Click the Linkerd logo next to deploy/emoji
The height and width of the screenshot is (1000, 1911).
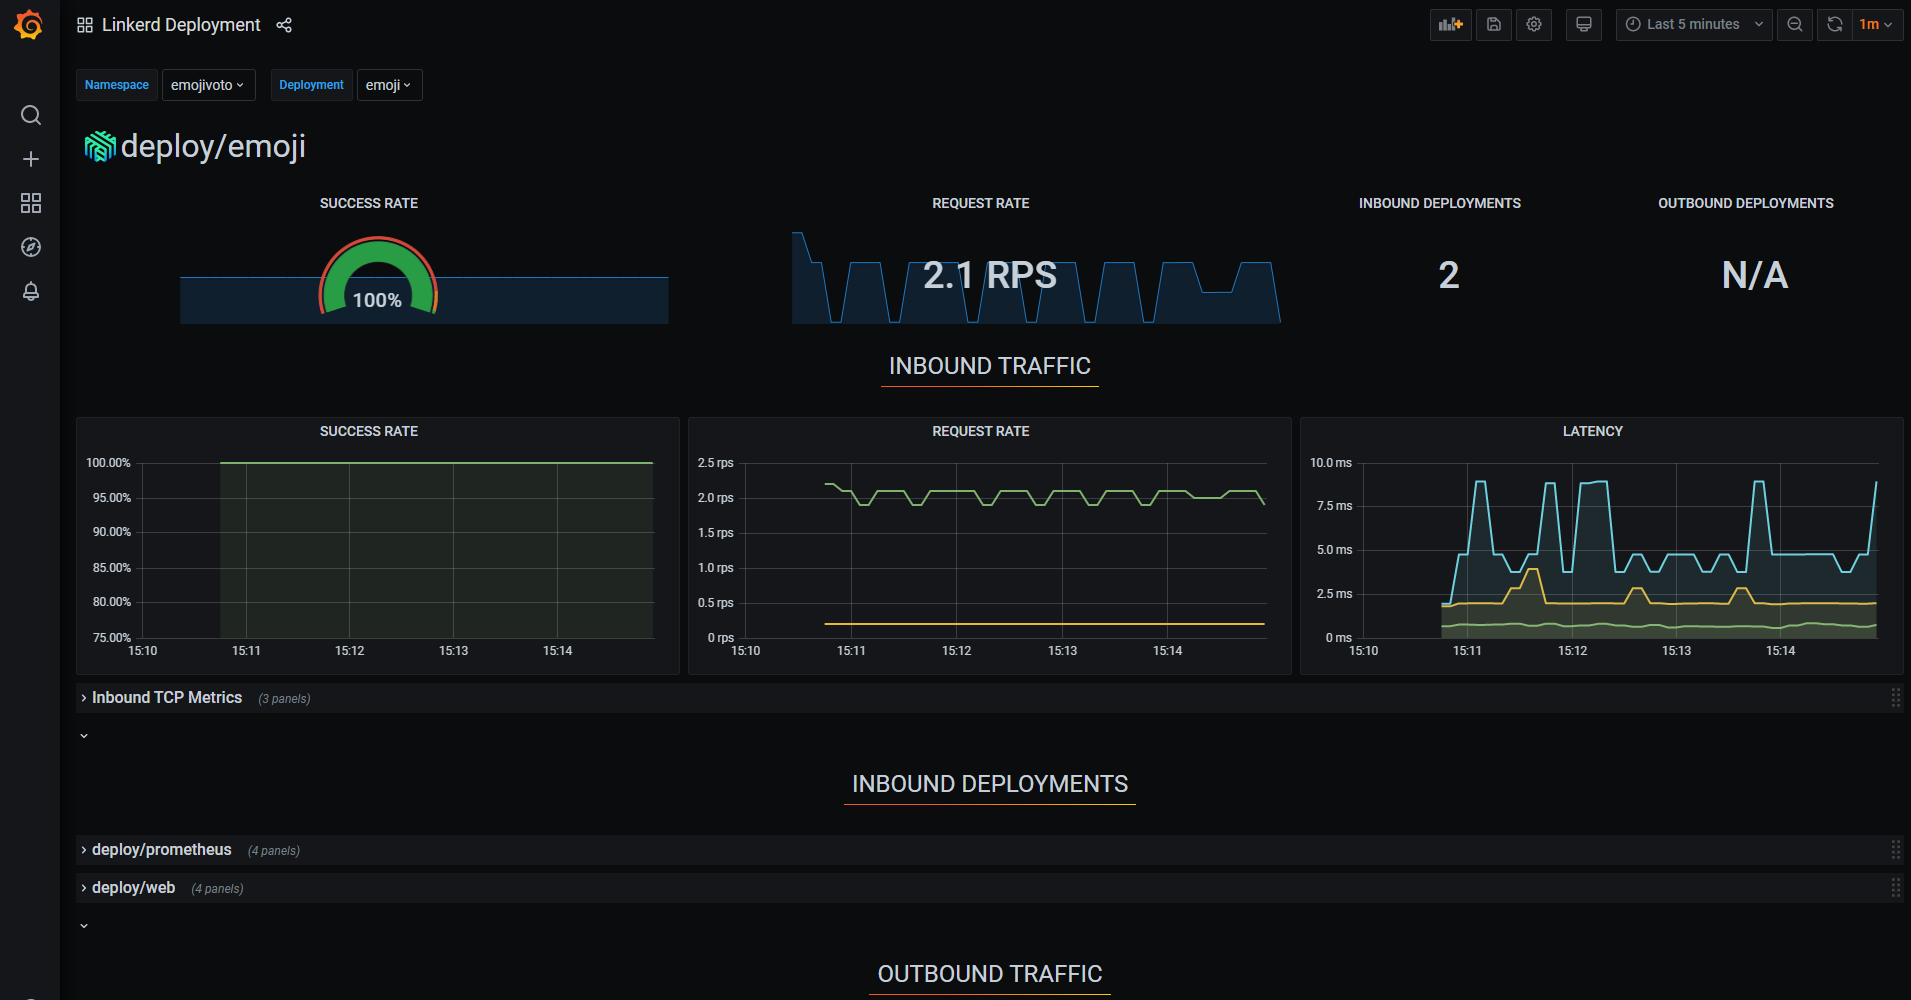[100, 146]
